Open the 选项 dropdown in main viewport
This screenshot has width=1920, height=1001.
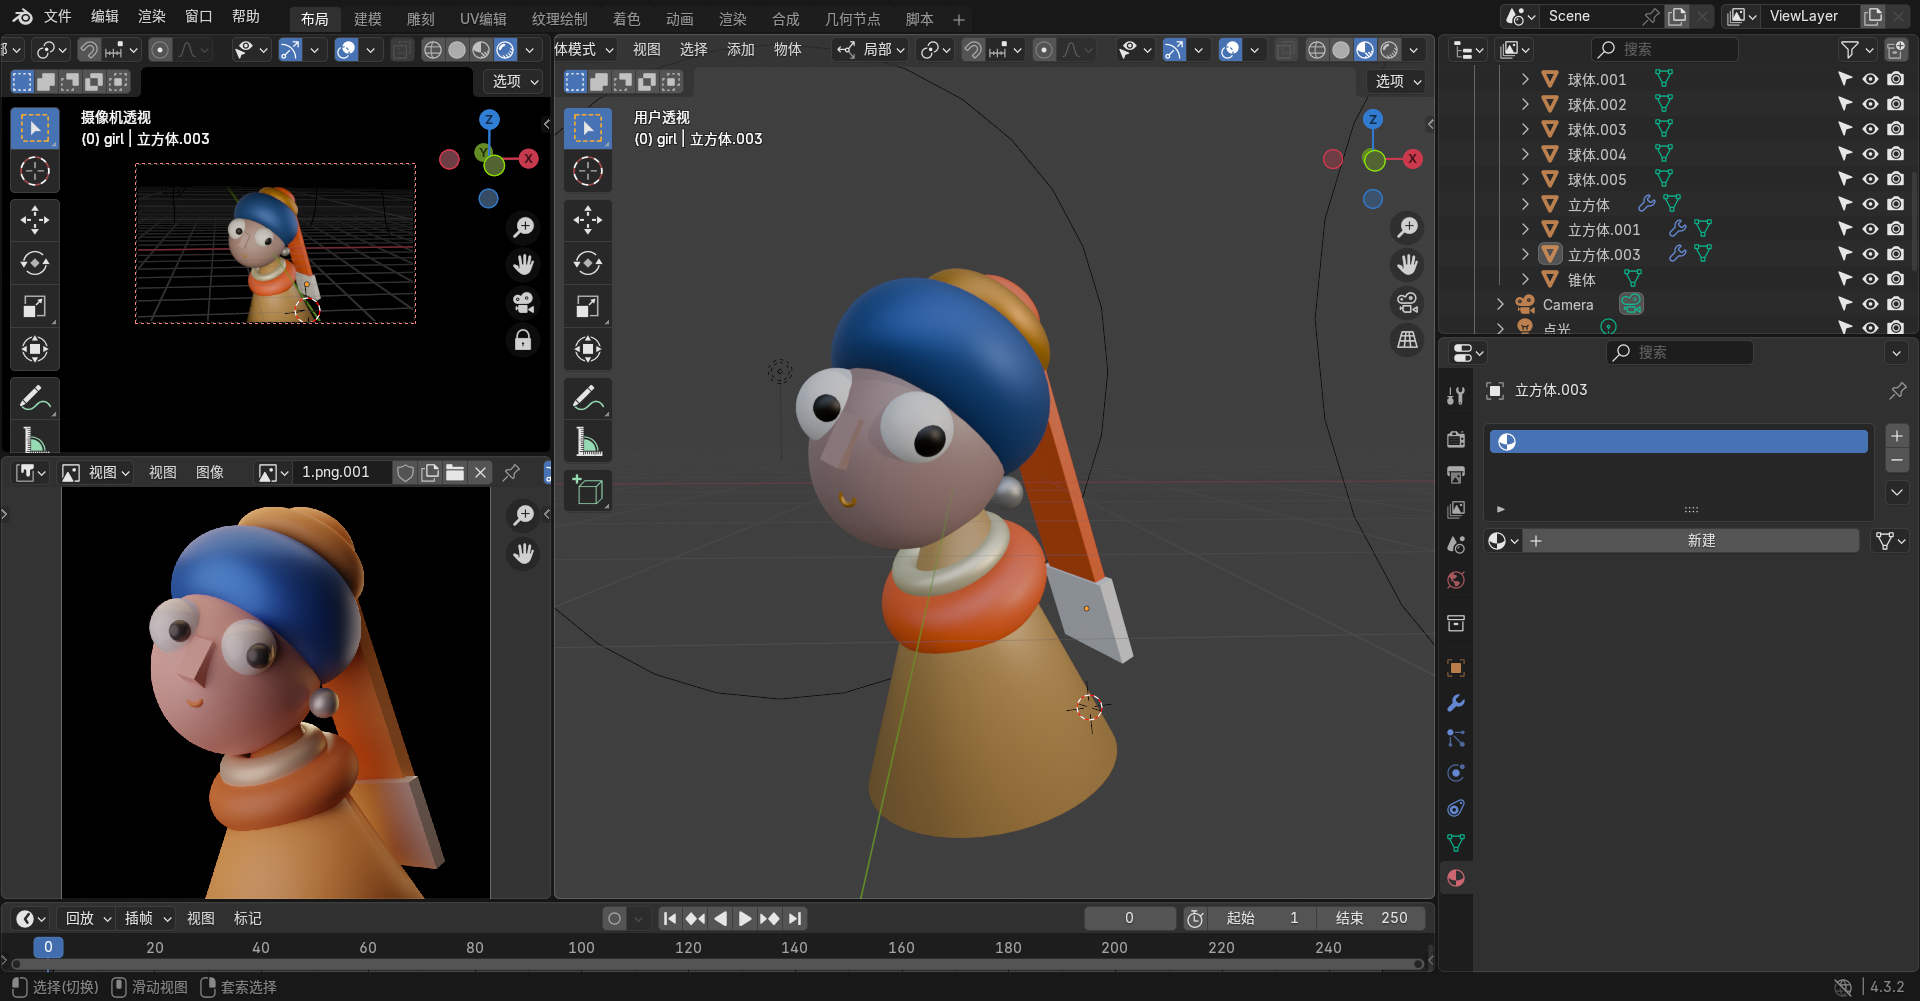click(1398, 81)
